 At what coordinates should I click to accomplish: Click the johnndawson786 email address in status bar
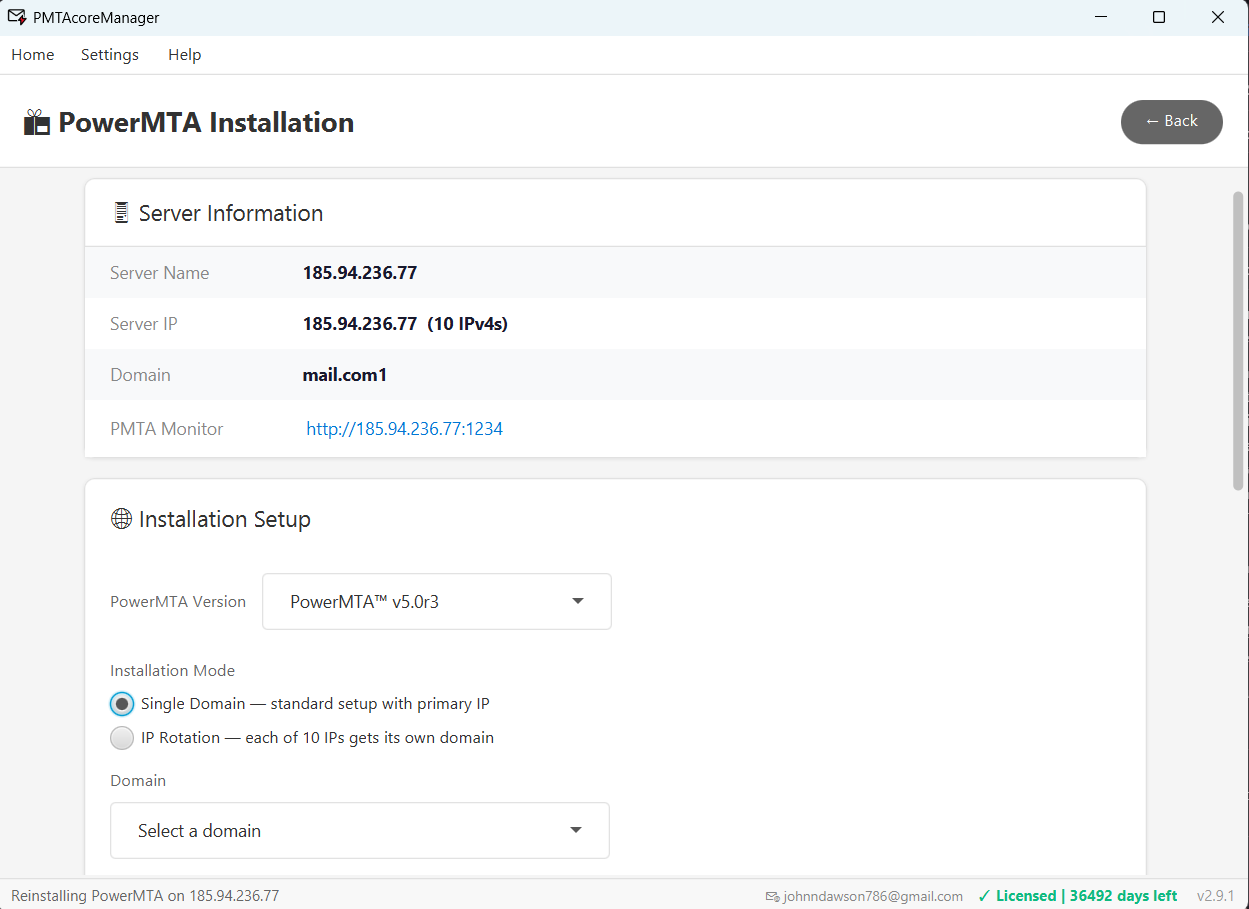tap(871, 895)
